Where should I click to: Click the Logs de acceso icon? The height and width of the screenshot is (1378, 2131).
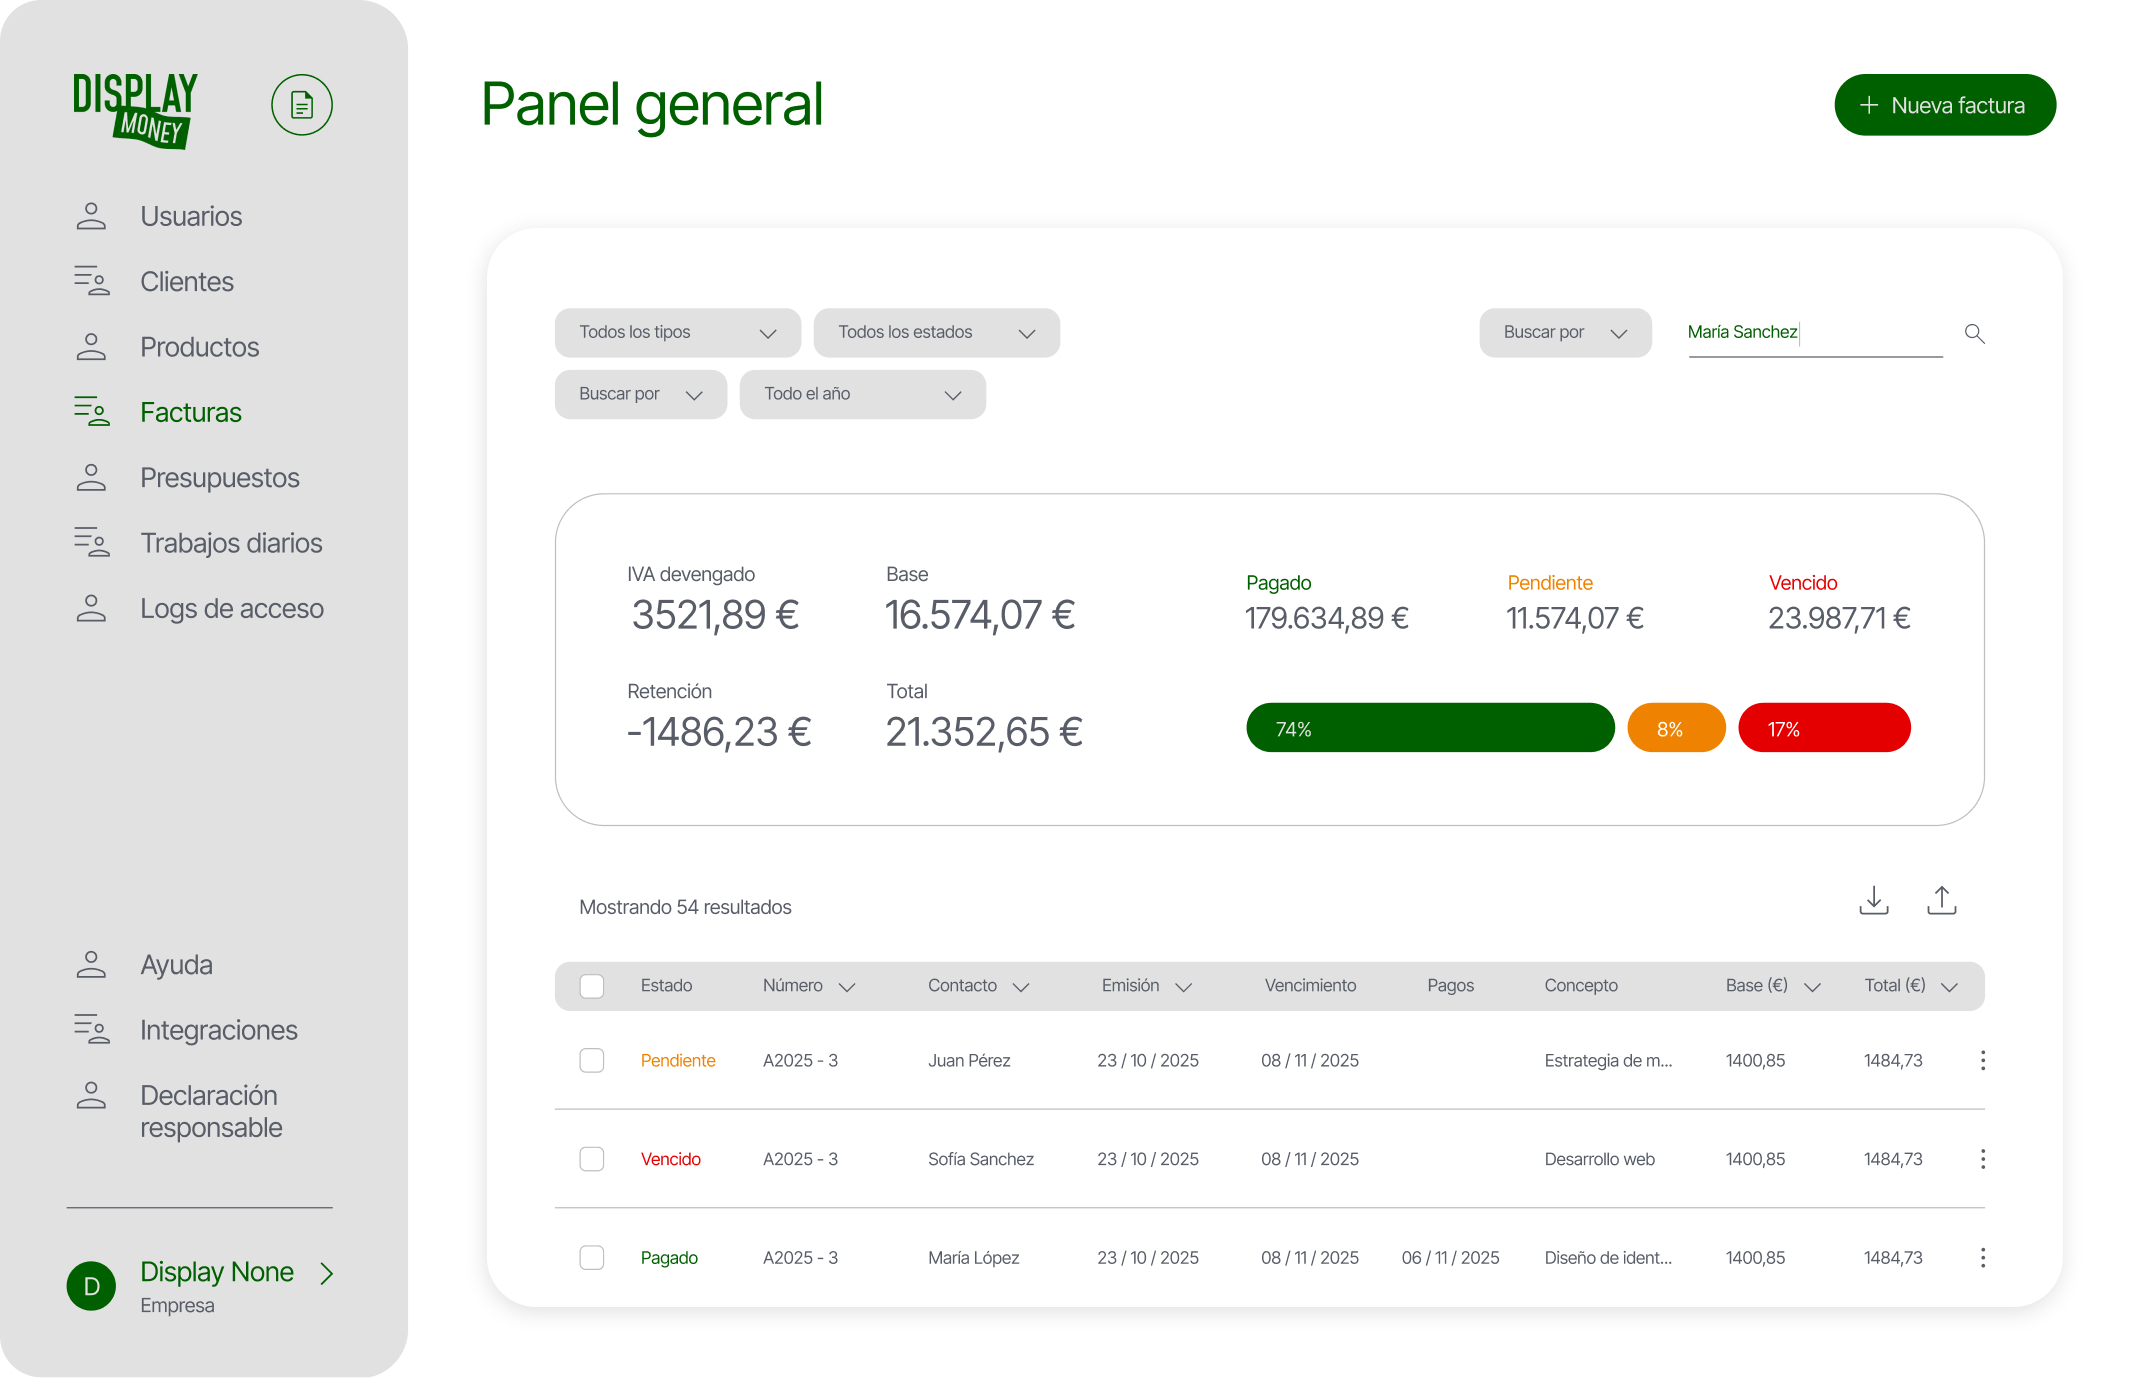click(x=91, y=608)
